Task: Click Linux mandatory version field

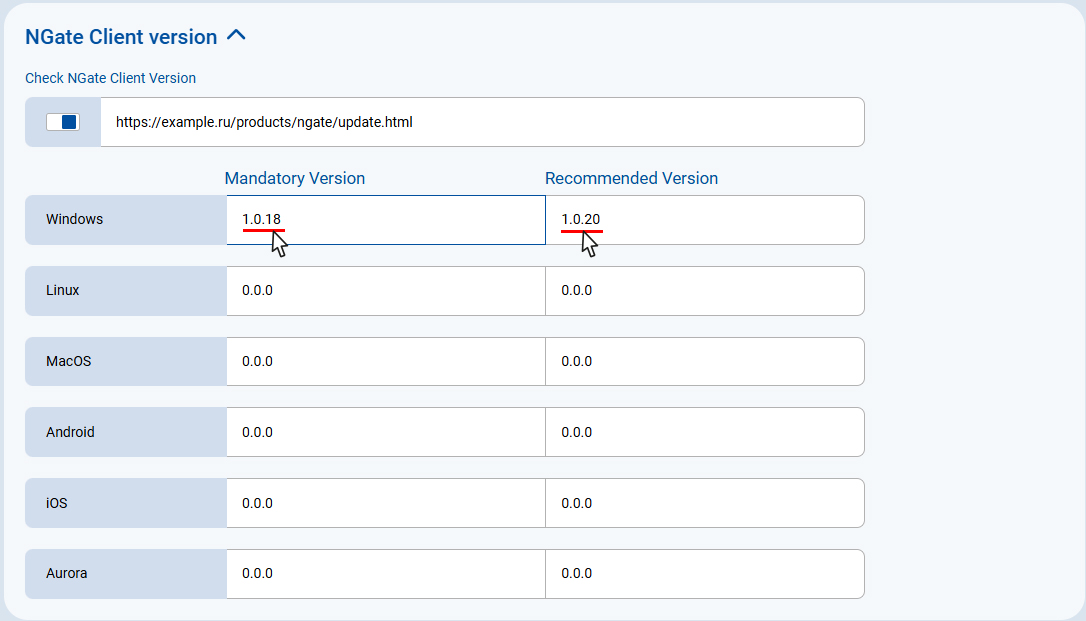Action: click(385, 291)
